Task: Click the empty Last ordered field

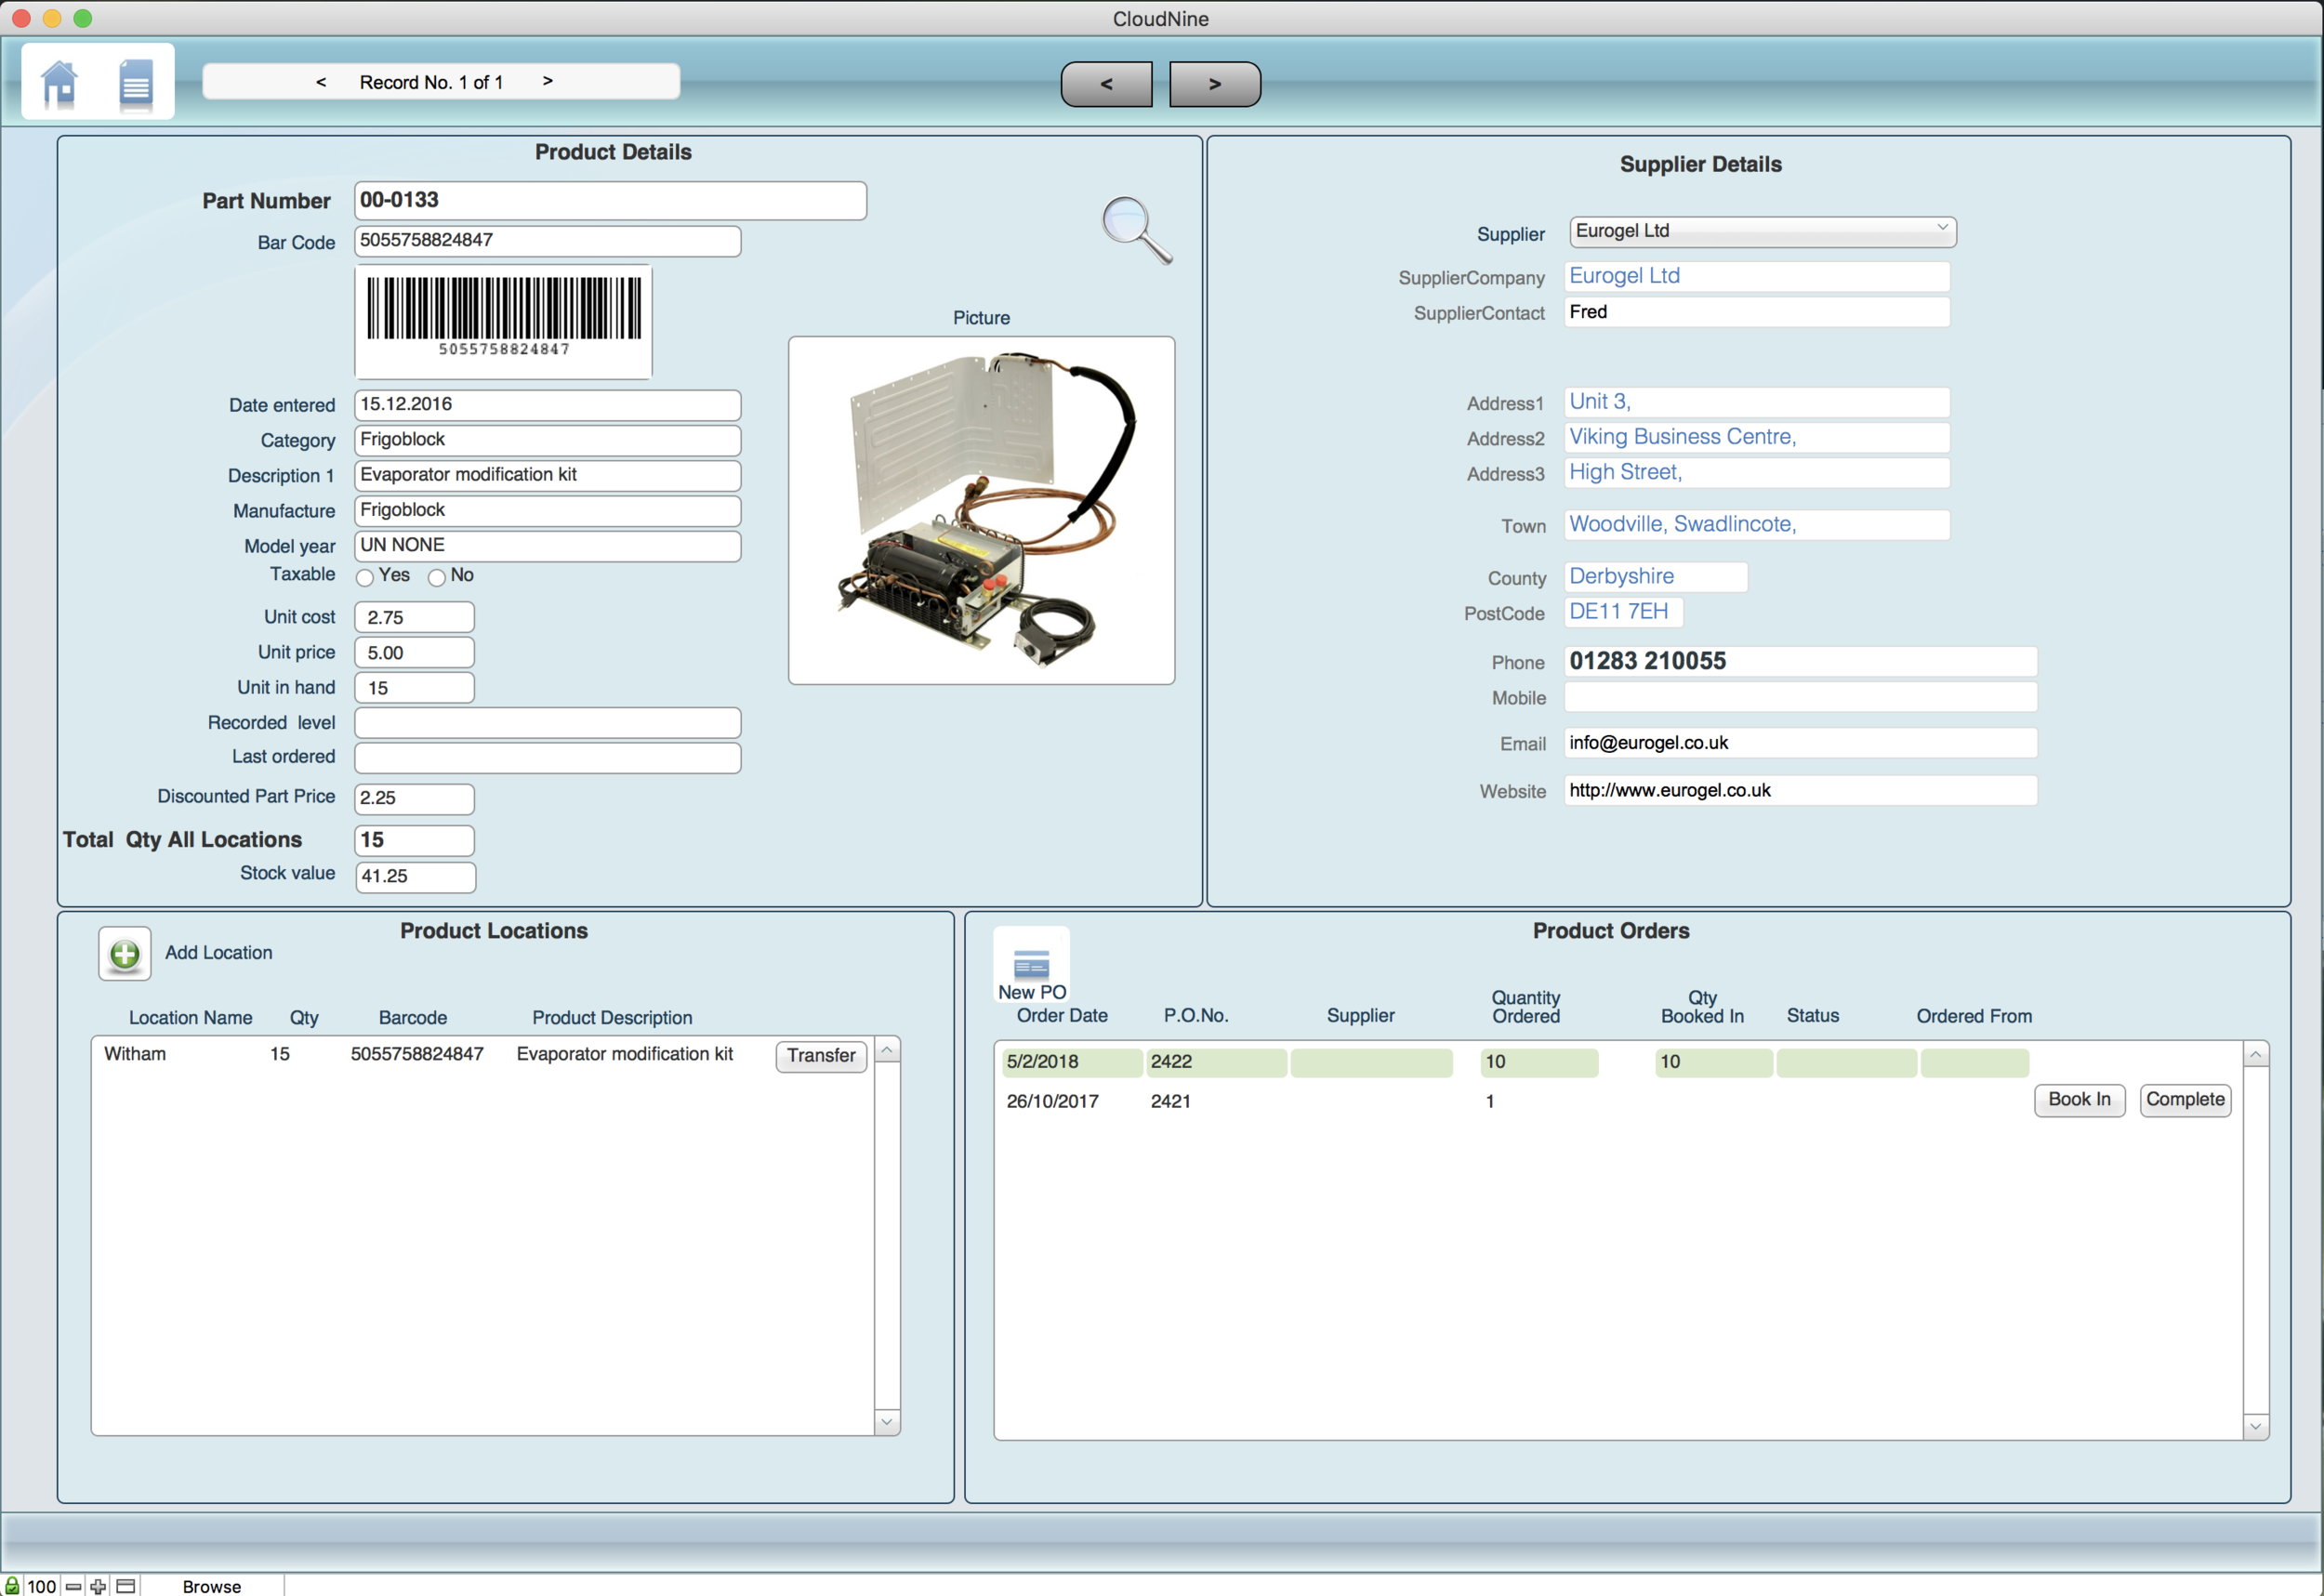Action: pyautogui.click(x=548, y=757)
